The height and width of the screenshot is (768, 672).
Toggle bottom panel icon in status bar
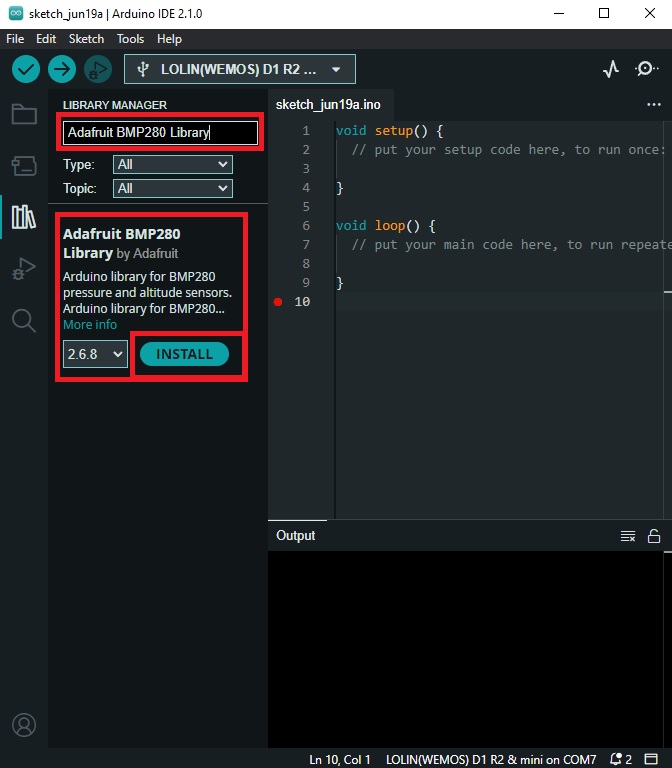[x=651, y=759]
